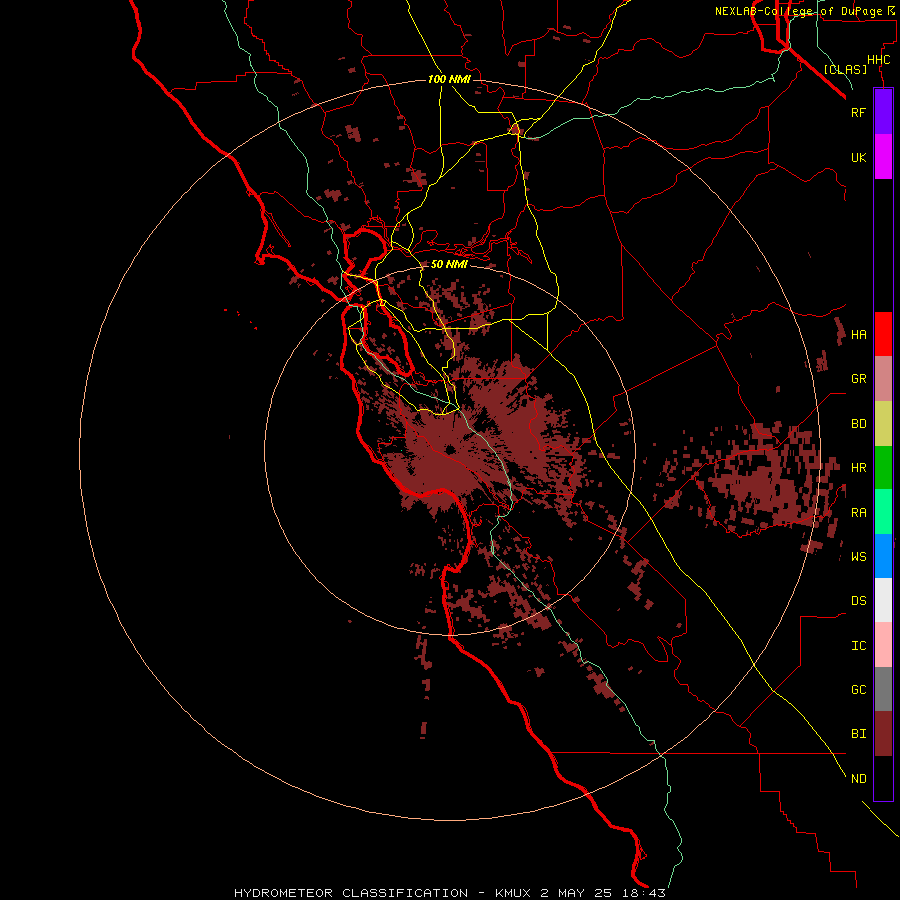The height and width of the screenshot is (900, 900).
Task: Click the RF legend label
Action: [x=859, y=112]
